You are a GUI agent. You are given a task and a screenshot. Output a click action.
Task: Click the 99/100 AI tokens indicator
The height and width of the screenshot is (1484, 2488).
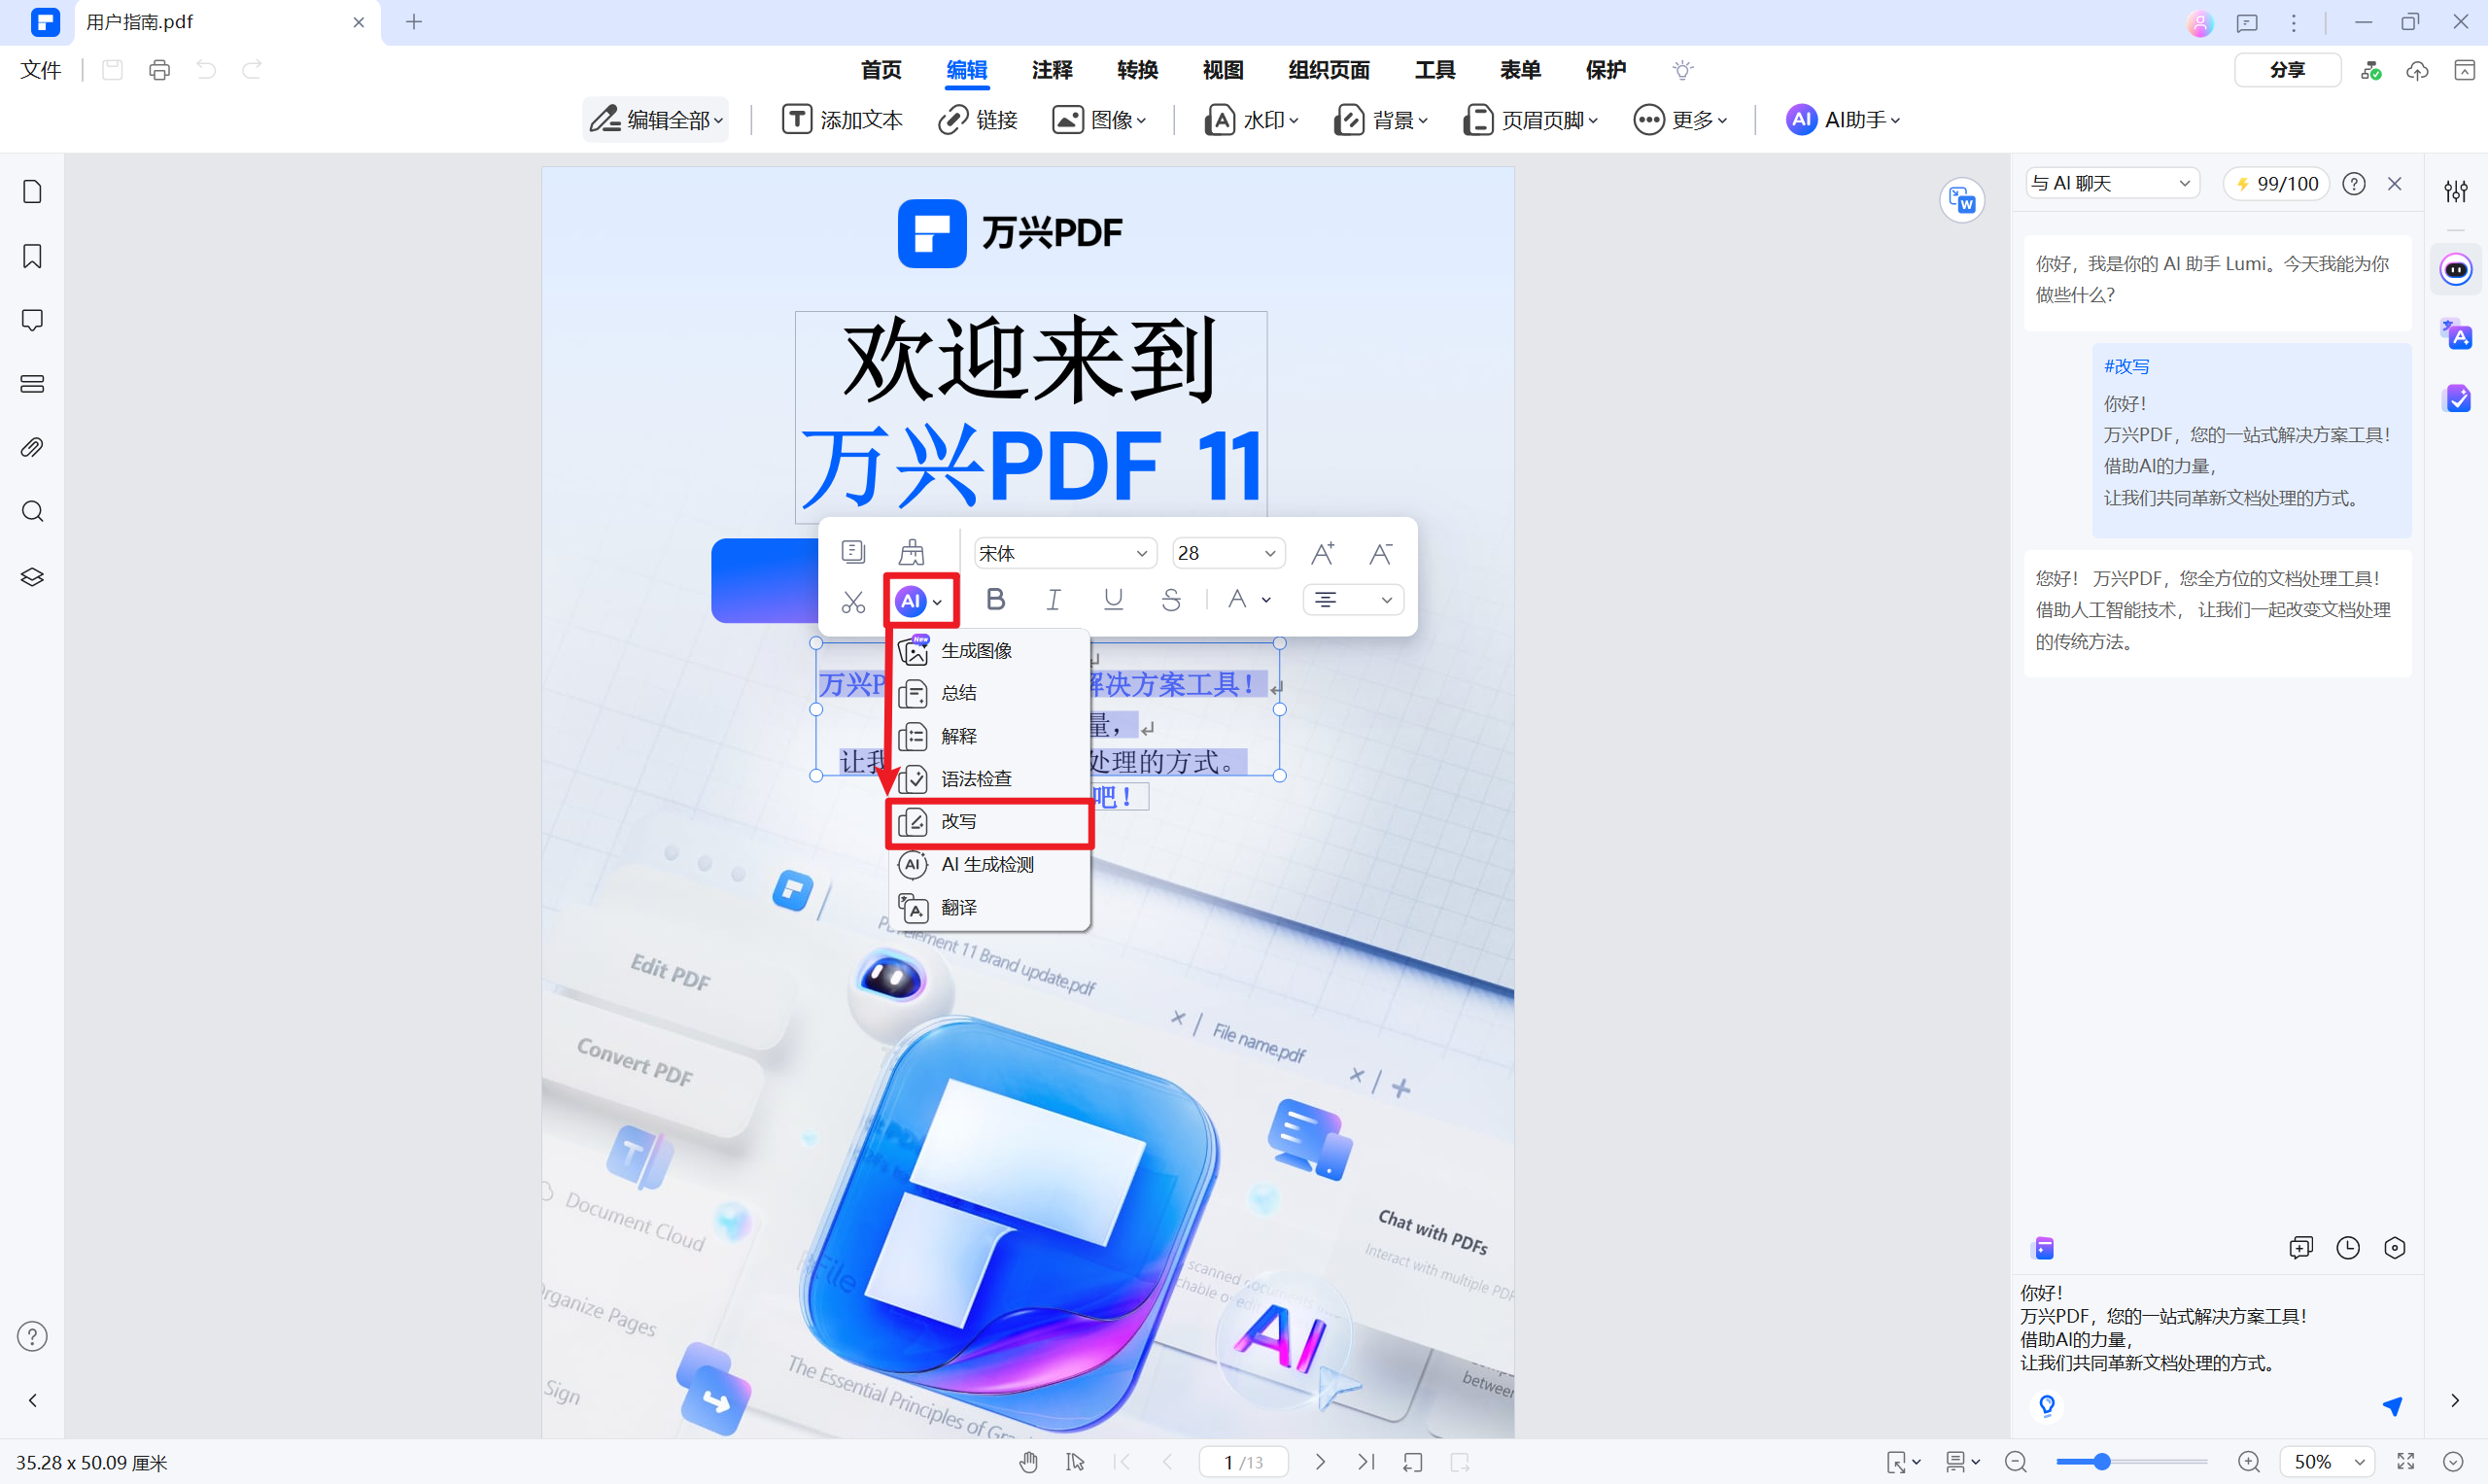click(x=2277, y=183)
